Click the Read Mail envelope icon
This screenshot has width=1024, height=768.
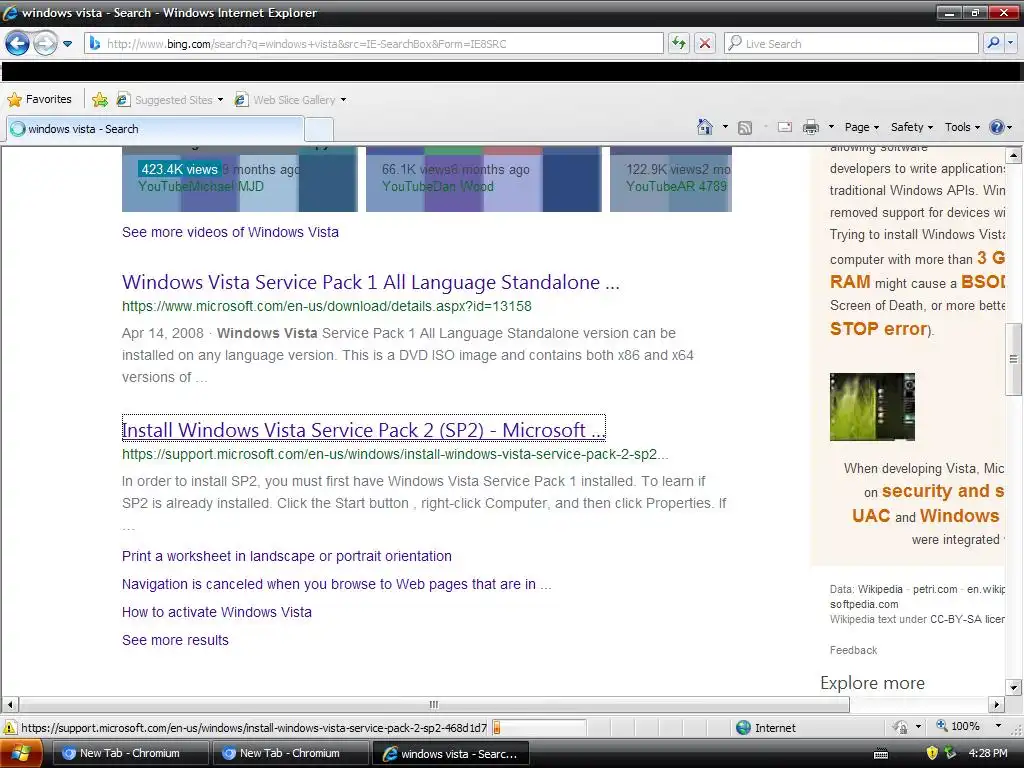tap(785, 127)
